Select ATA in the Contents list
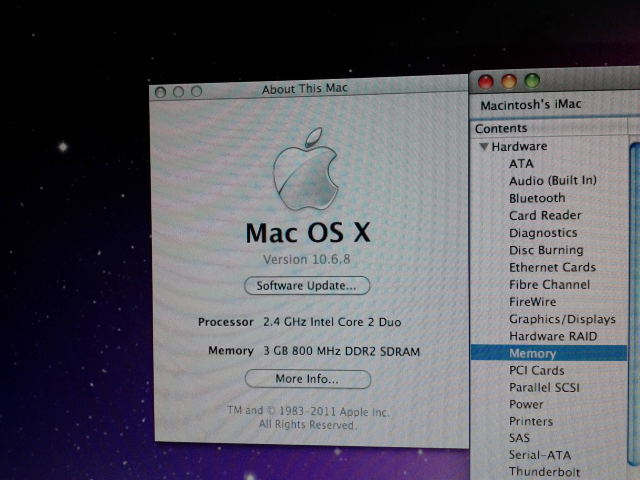Screen dimensions: 640x480 521,164
